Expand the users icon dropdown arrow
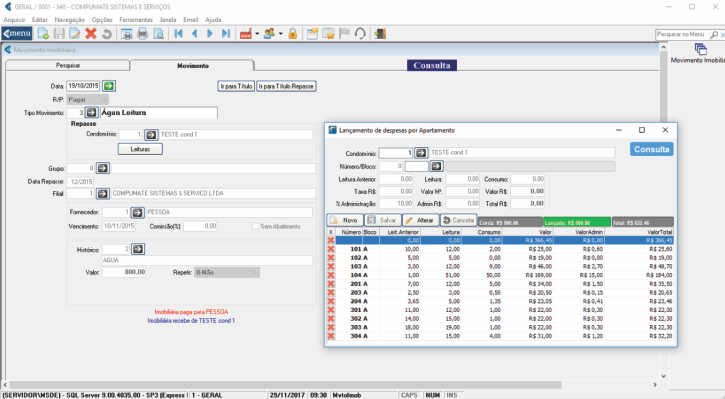The width and height of the screenshot is (725, 399). 281,34
